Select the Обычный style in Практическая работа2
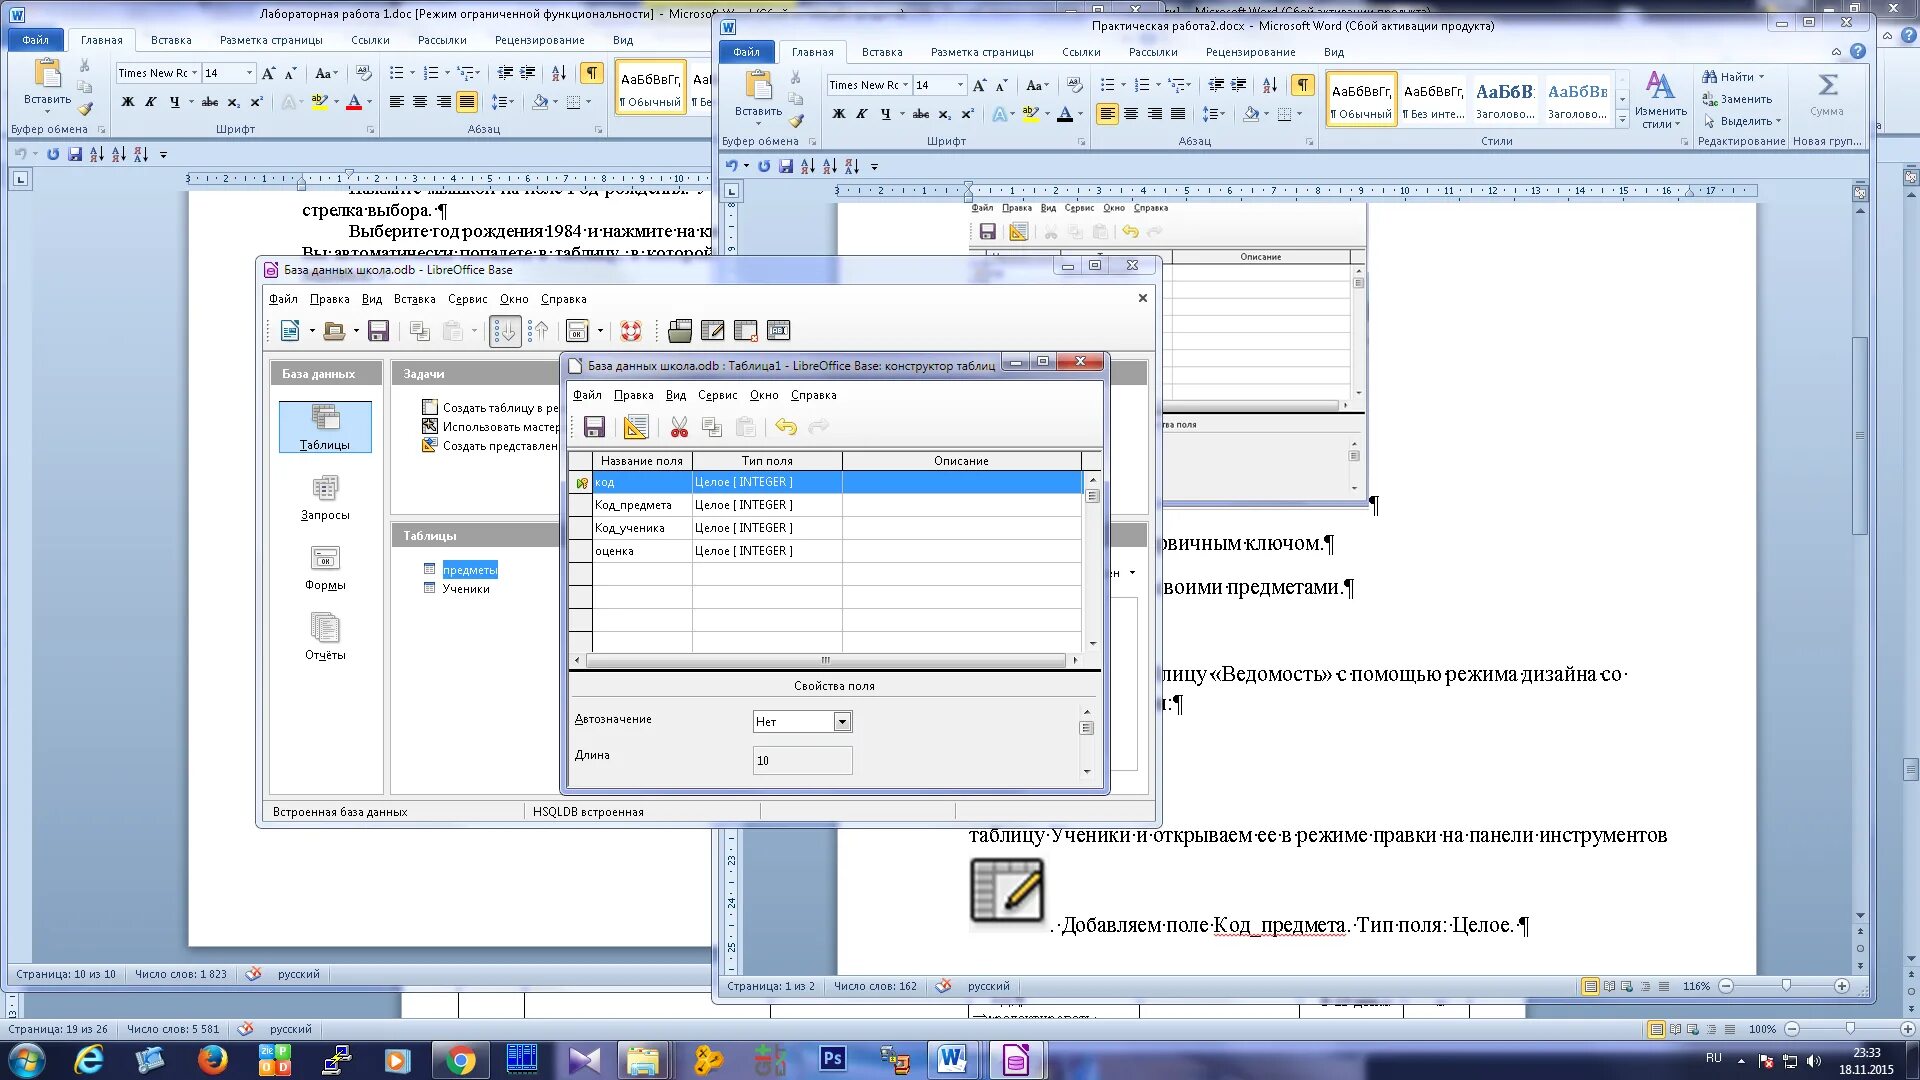The height and width of the screenshot is (1080, 1920). pyautogui.click(x=1361, y=100)
